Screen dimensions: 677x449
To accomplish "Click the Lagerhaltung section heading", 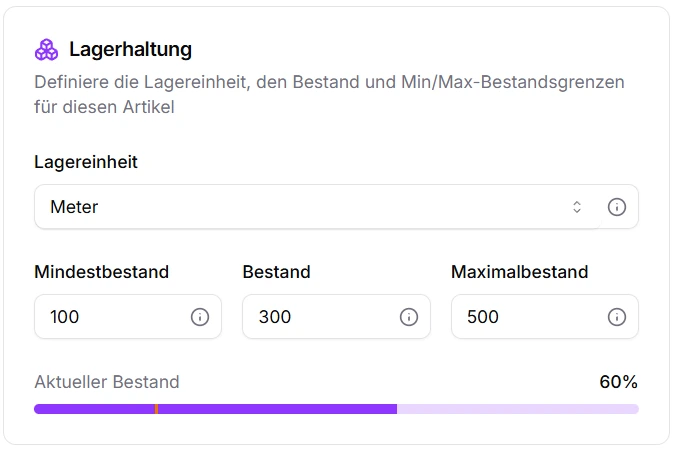I will coord(130,49).
